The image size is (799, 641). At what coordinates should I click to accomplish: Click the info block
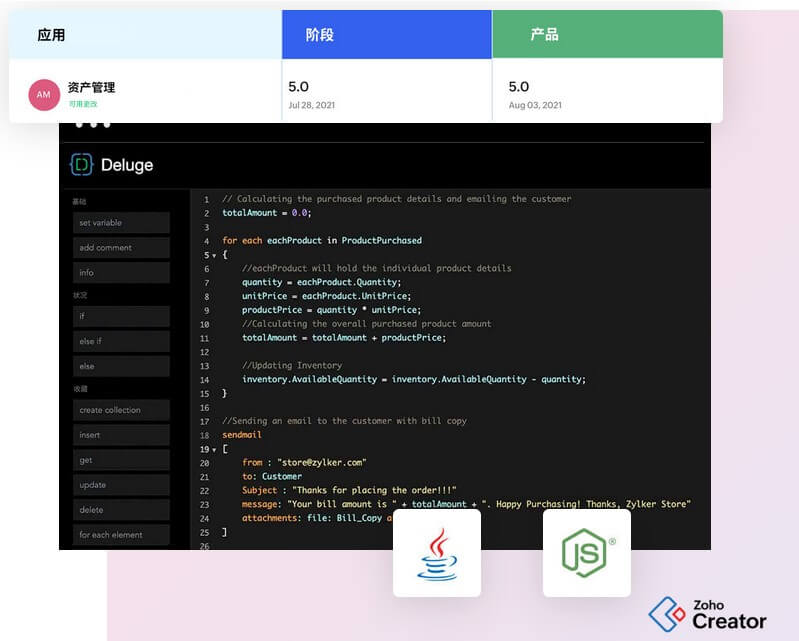pos(121,273)
